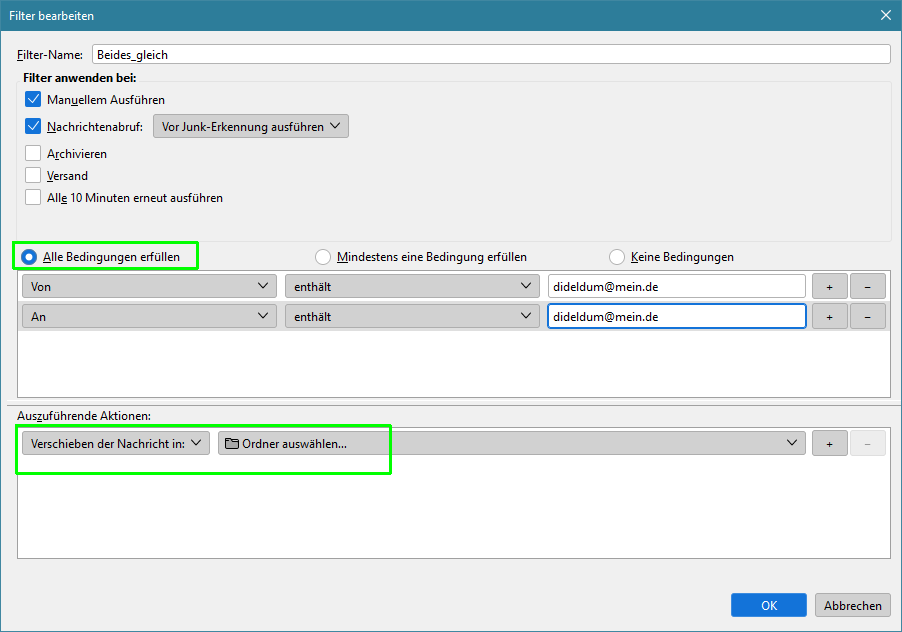Enable the Archivieren checkbox
Viewport: 902px width, 632px height.
click(33, 154)
